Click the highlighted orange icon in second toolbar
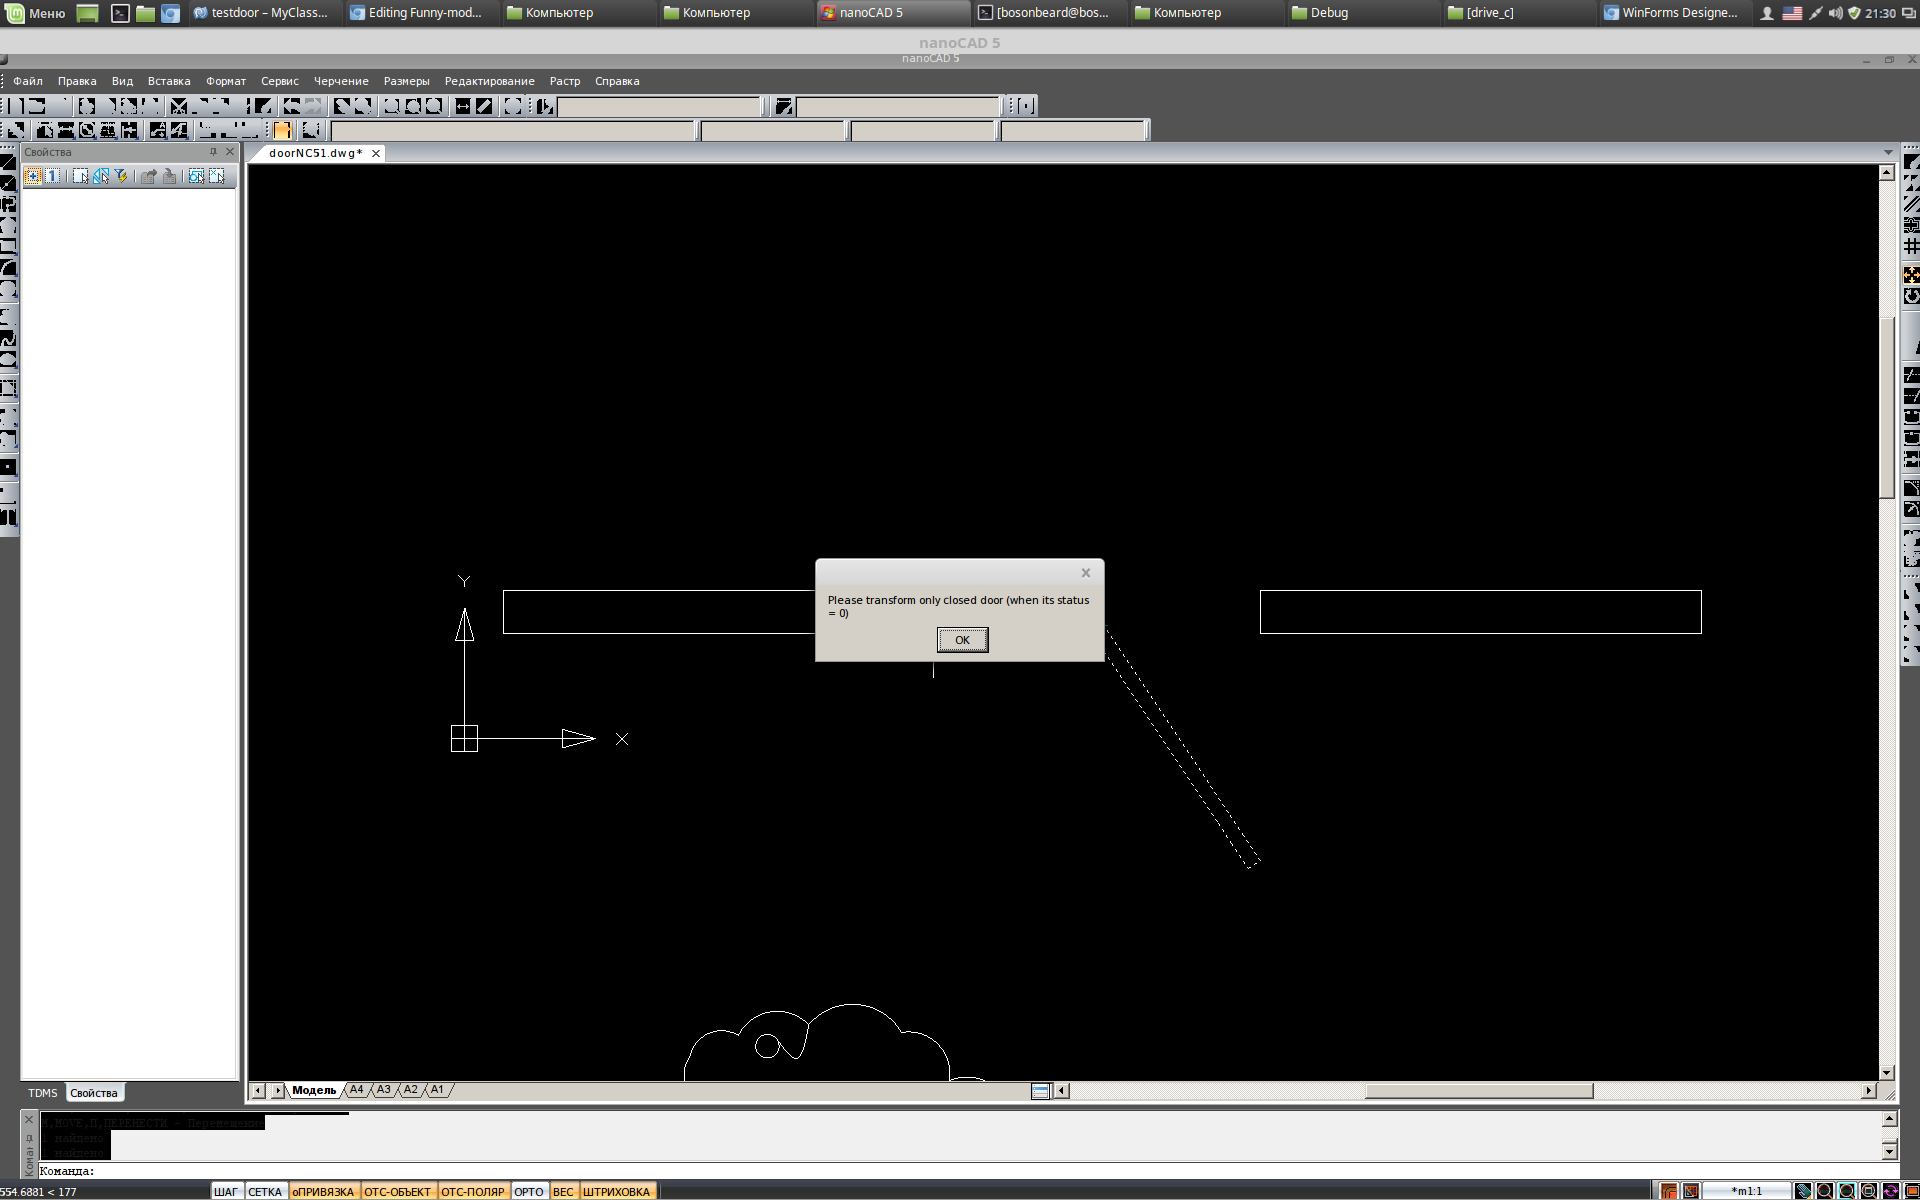 pos(282,130)
